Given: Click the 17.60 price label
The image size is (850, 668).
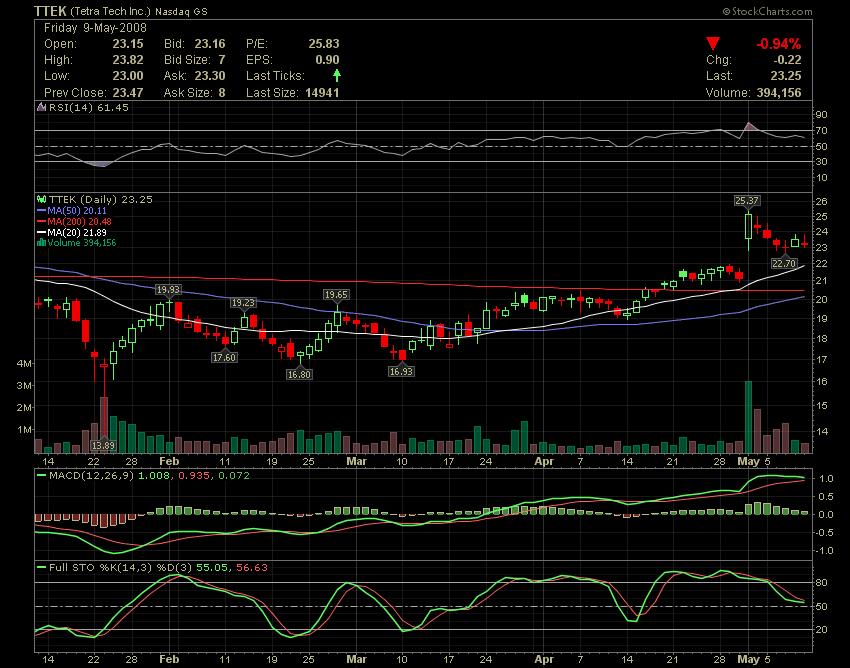Looking at the screenshot, I should (224, 358).
